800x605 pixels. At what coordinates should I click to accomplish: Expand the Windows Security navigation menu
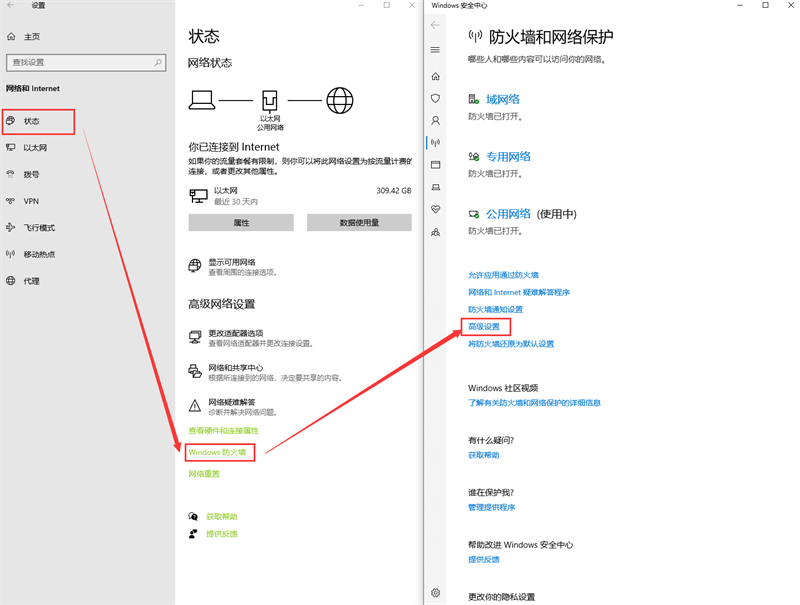click(434, 50)
